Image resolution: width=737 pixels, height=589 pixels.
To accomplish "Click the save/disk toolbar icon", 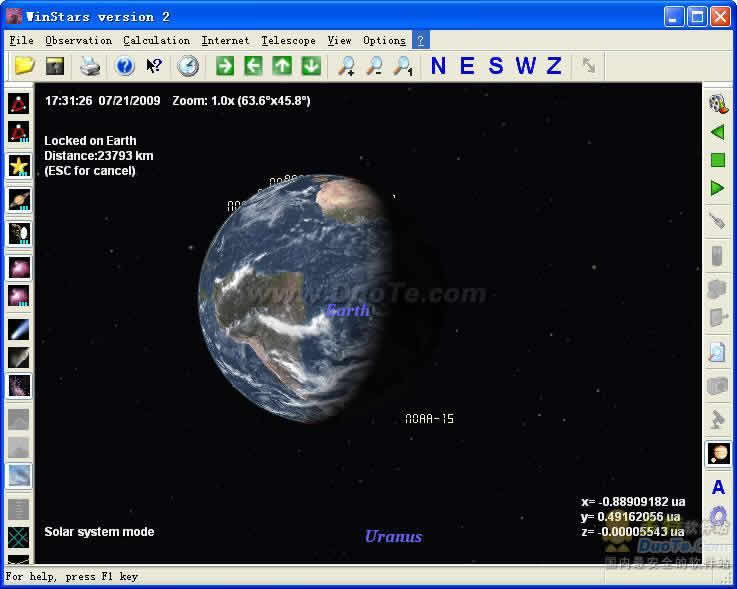I will 55,66.
